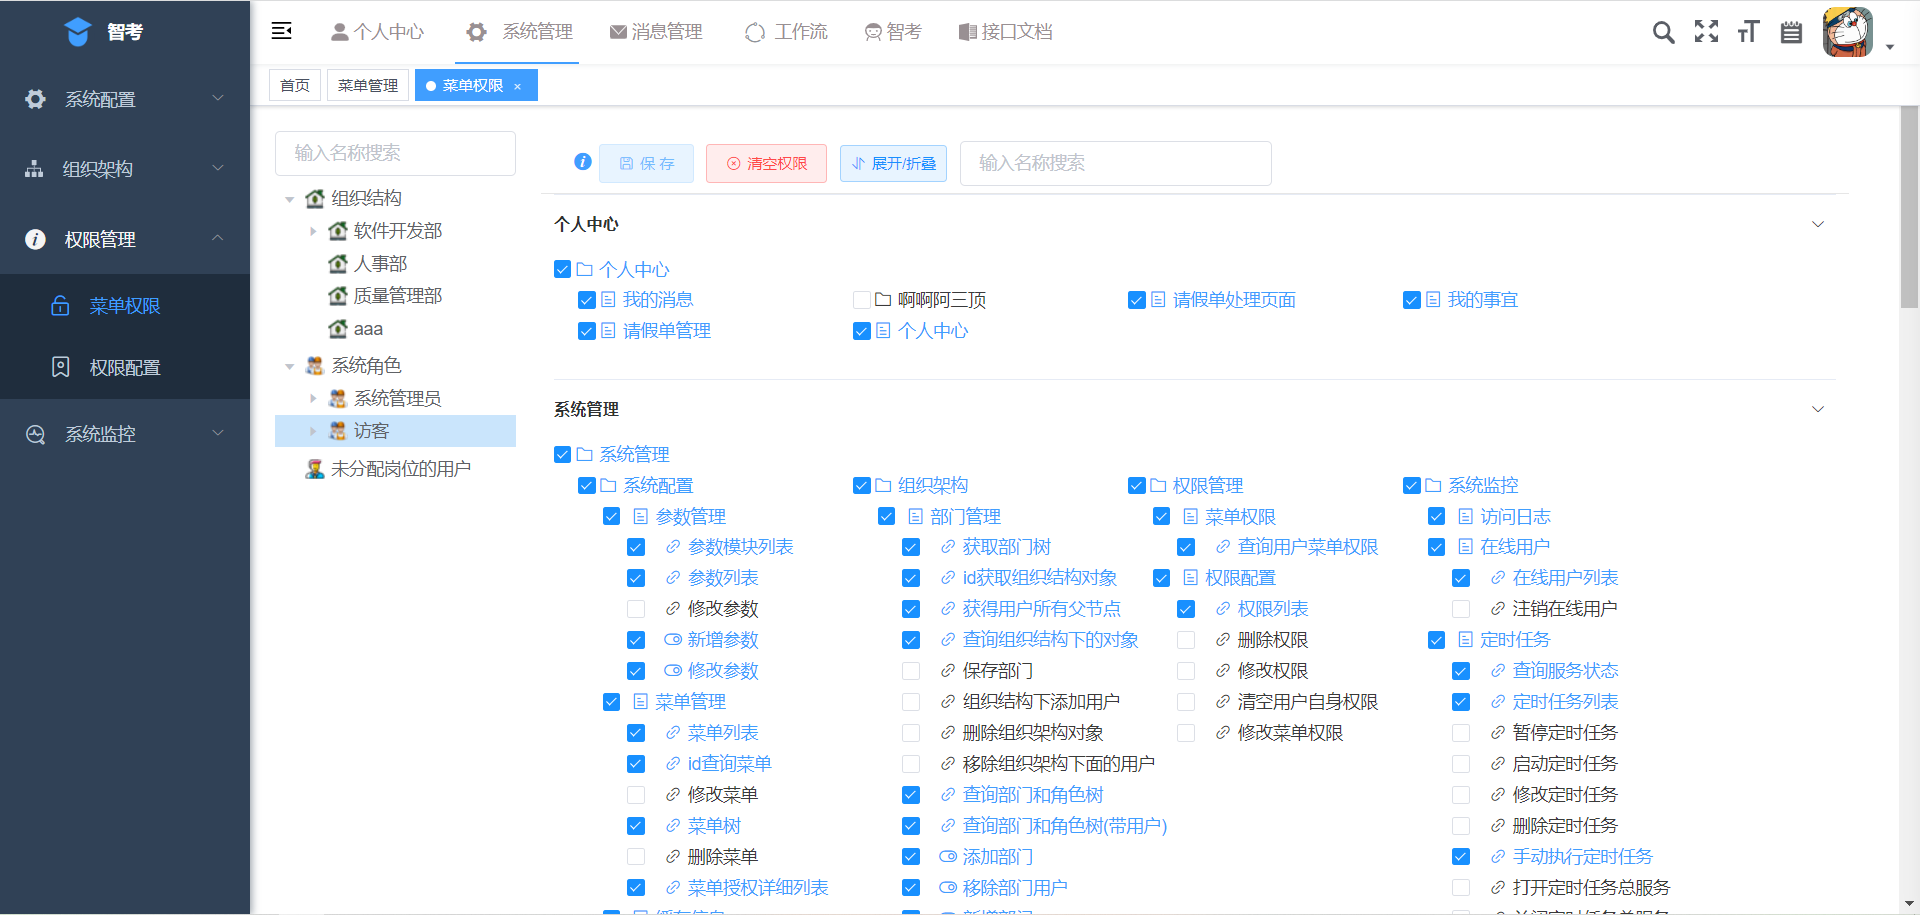
Task: Check the 啊啊阿三顶 checkbox
Action: click(861, 300)
